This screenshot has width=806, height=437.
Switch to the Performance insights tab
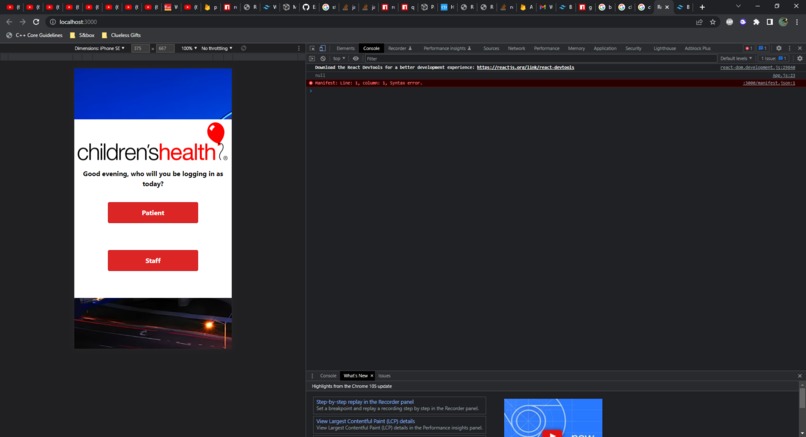(x=447, y=48)
